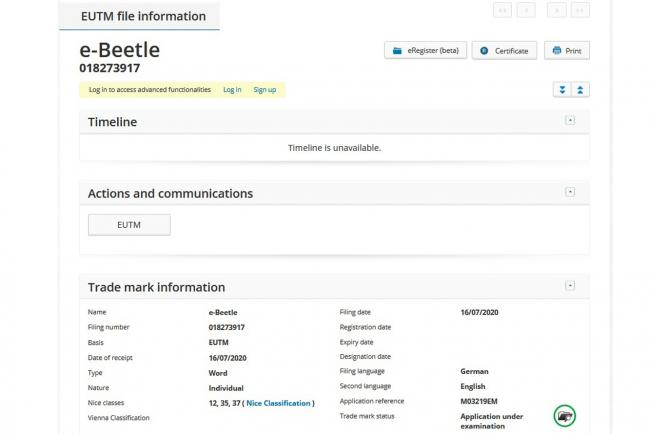Go to the next result arrow button
The width and height of the screenshot is (650, 434).
coord(557,10)
